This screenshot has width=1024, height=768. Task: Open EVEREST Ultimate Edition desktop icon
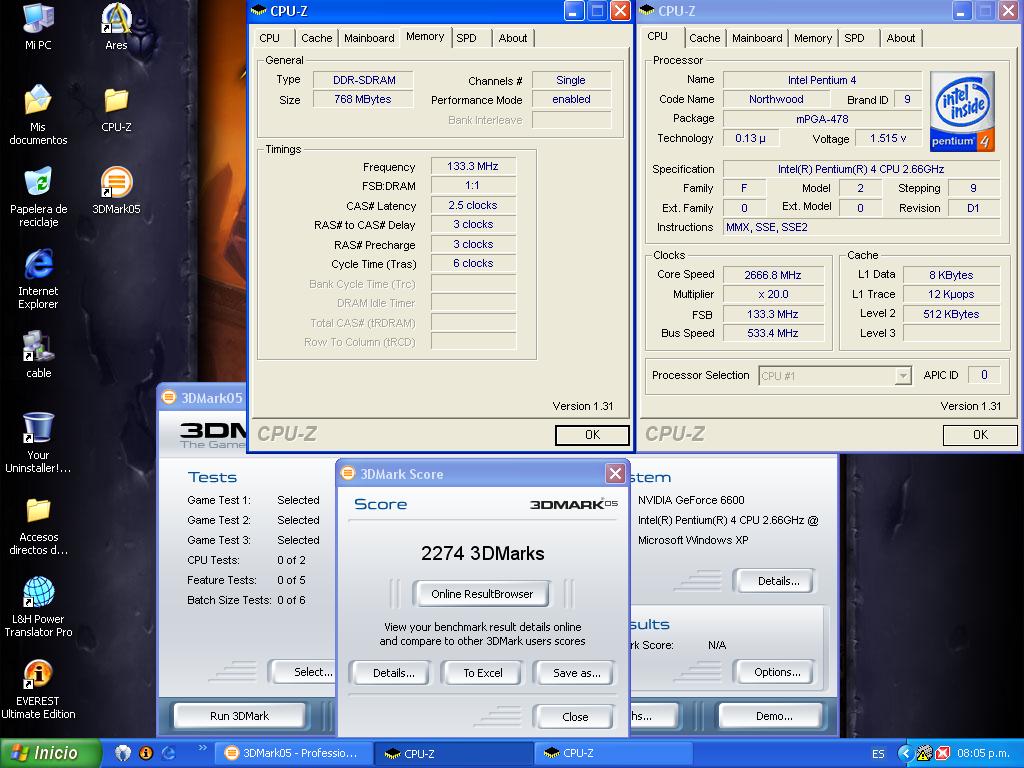pyautogui.click(x=38, y=676)
